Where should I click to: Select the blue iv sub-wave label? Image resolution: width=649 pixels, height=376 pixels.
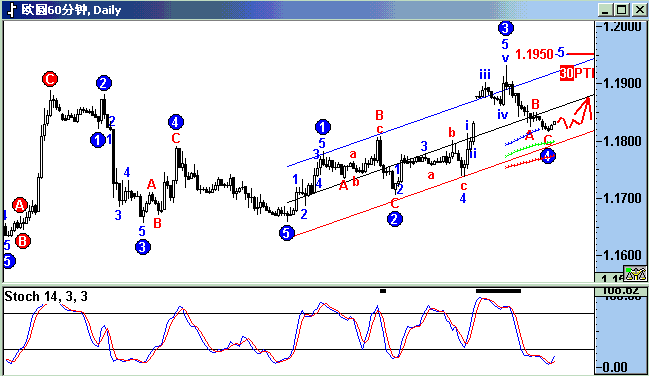pyautogui.click(x=502, y=114)
